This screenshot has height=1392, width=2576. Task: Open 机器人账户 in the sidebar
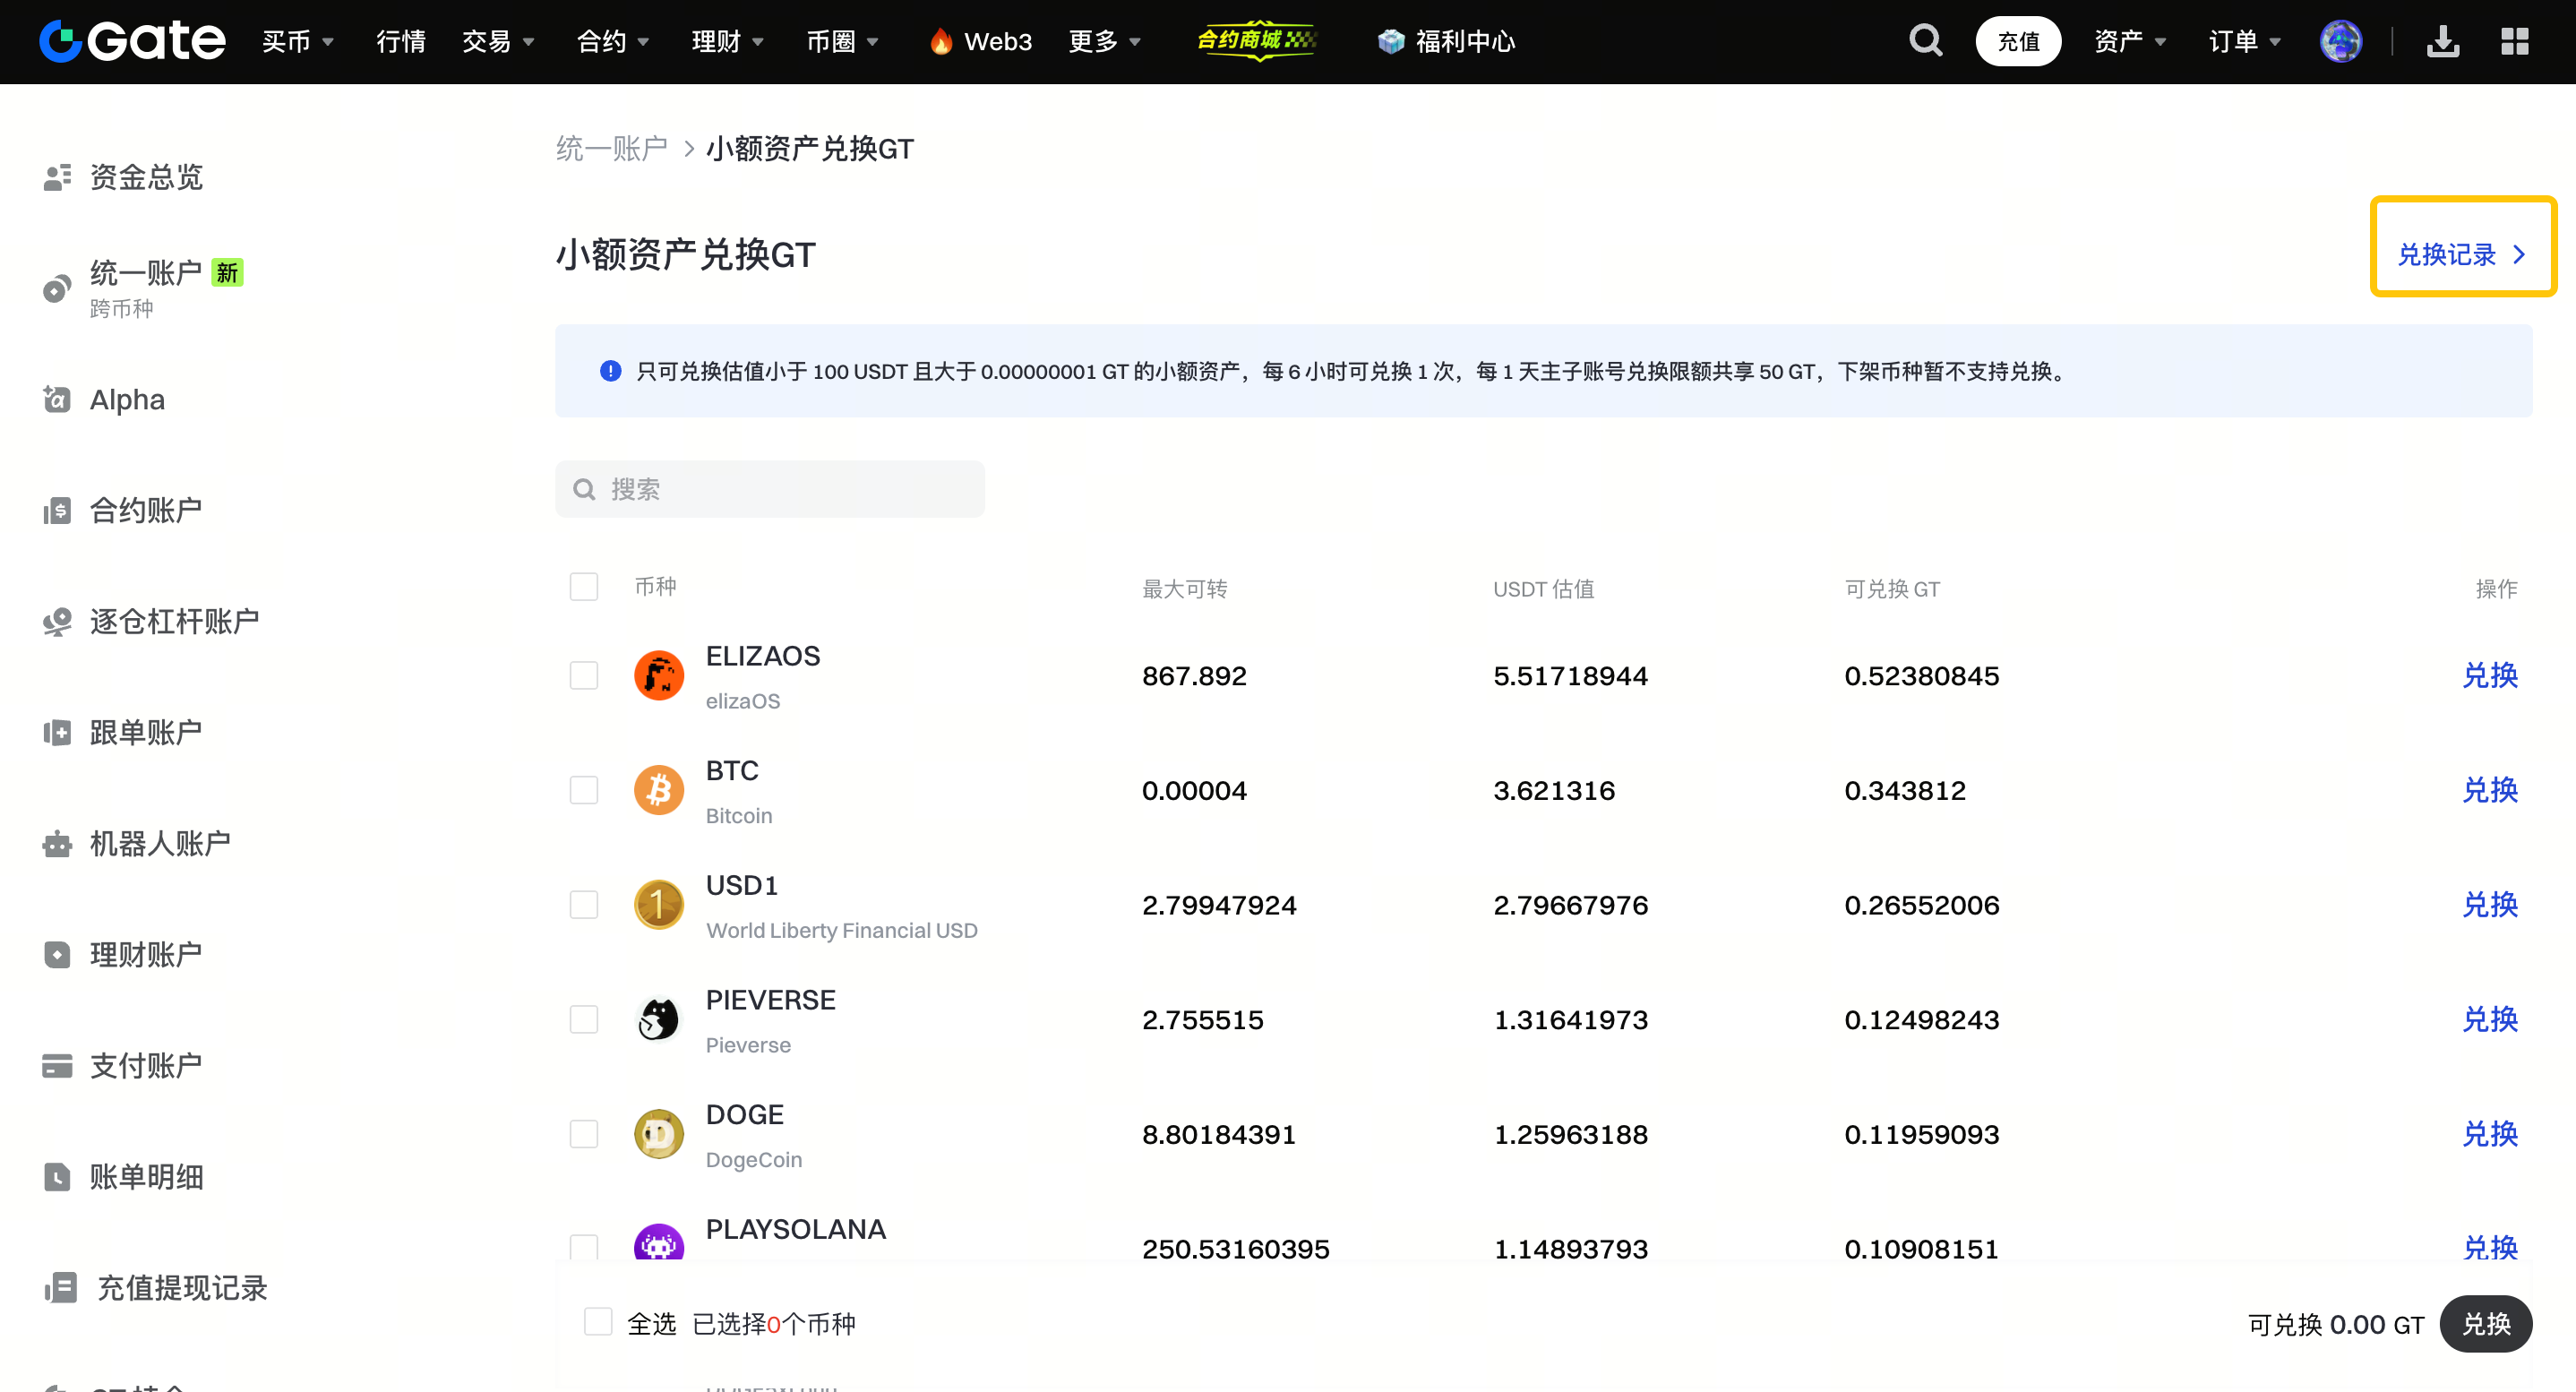click(x=159, y=843)
